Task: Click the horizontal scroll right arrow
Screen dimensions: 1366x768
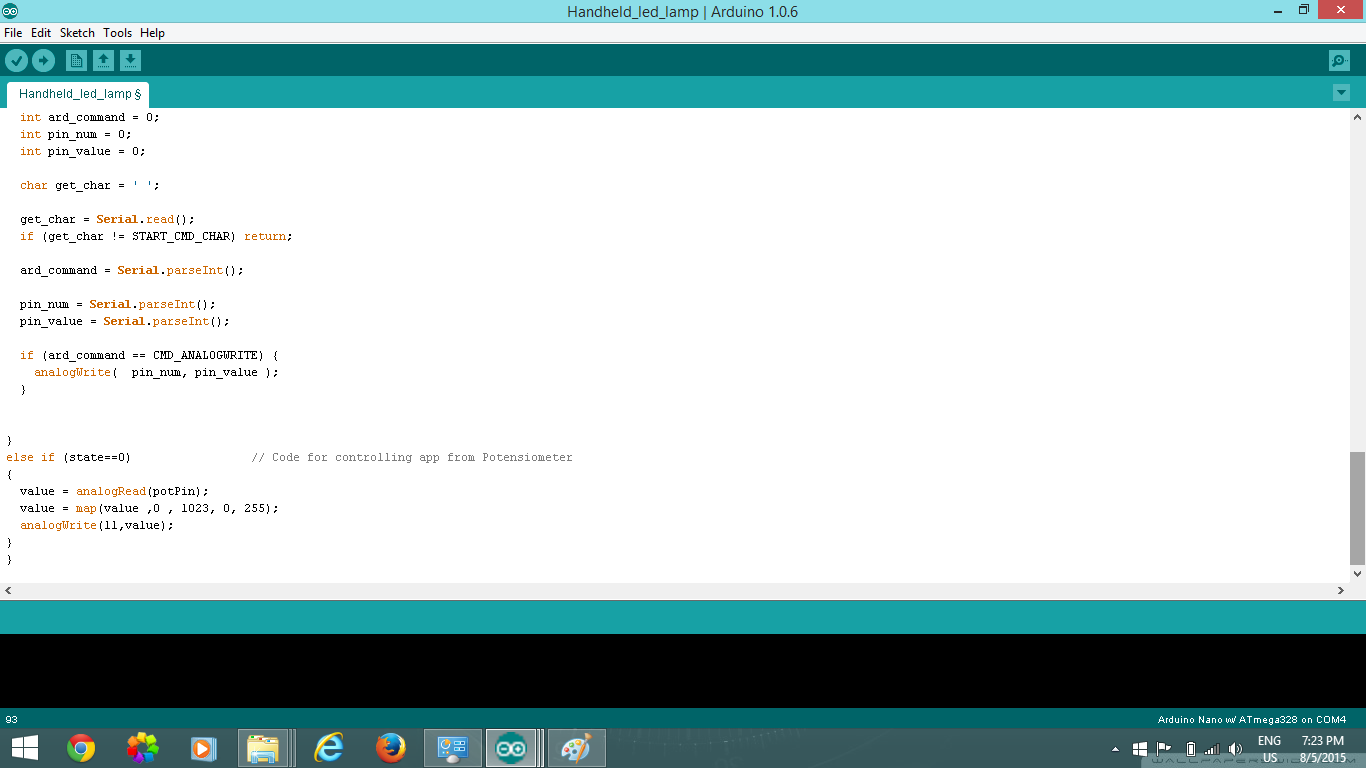Action: pos(1341,591)
